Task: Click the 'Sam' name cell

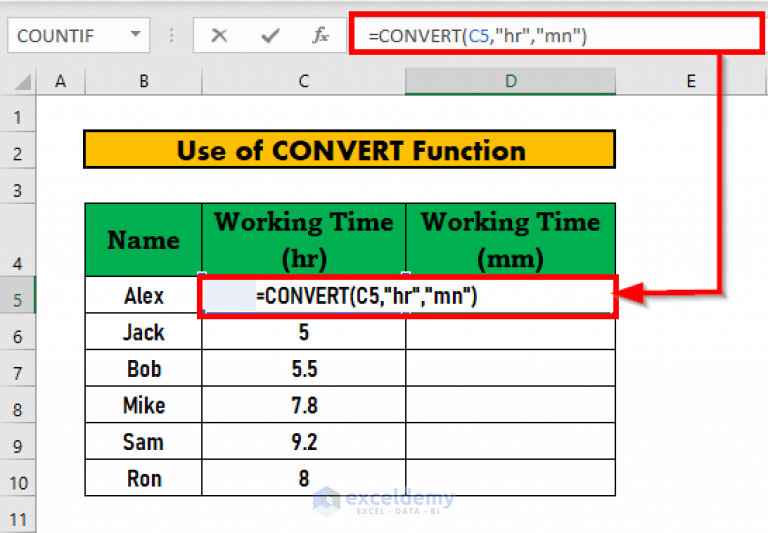Action: pos(144,442)
